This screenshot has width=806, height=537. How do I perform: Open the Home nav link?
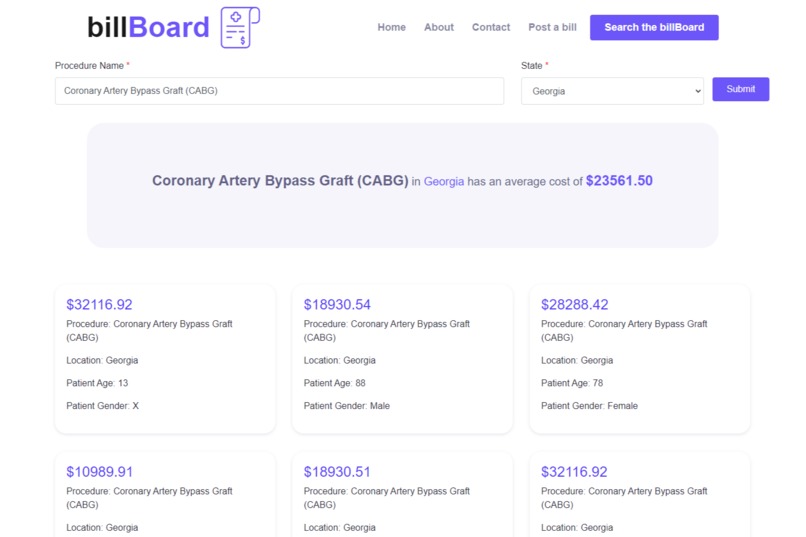[x=391, y=27]
